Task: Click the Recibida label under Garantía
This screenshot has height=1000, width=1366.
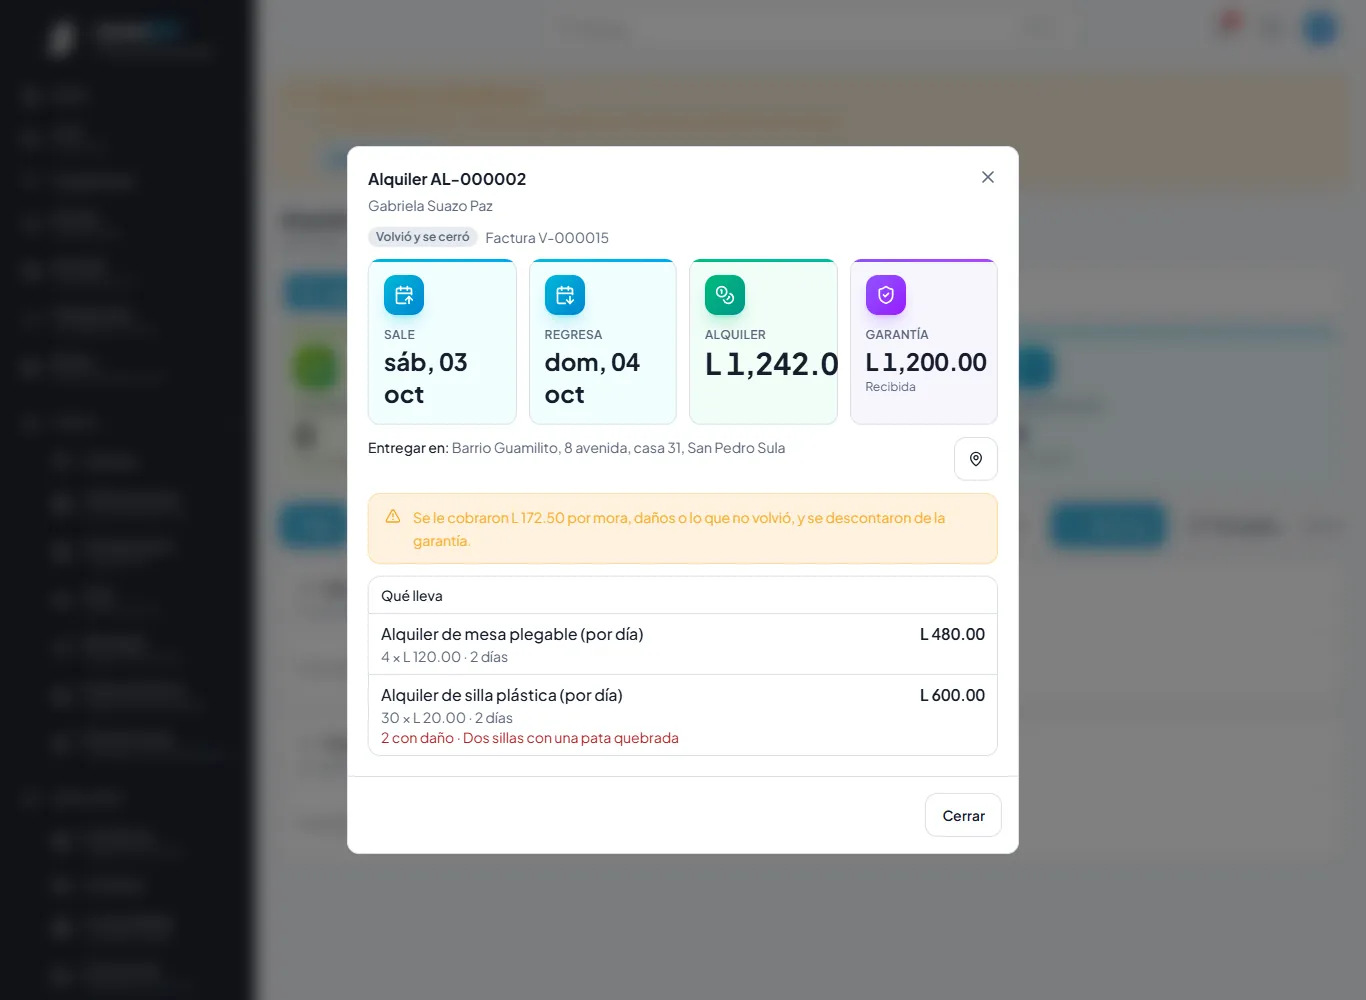Action: (x=891, y=387)
